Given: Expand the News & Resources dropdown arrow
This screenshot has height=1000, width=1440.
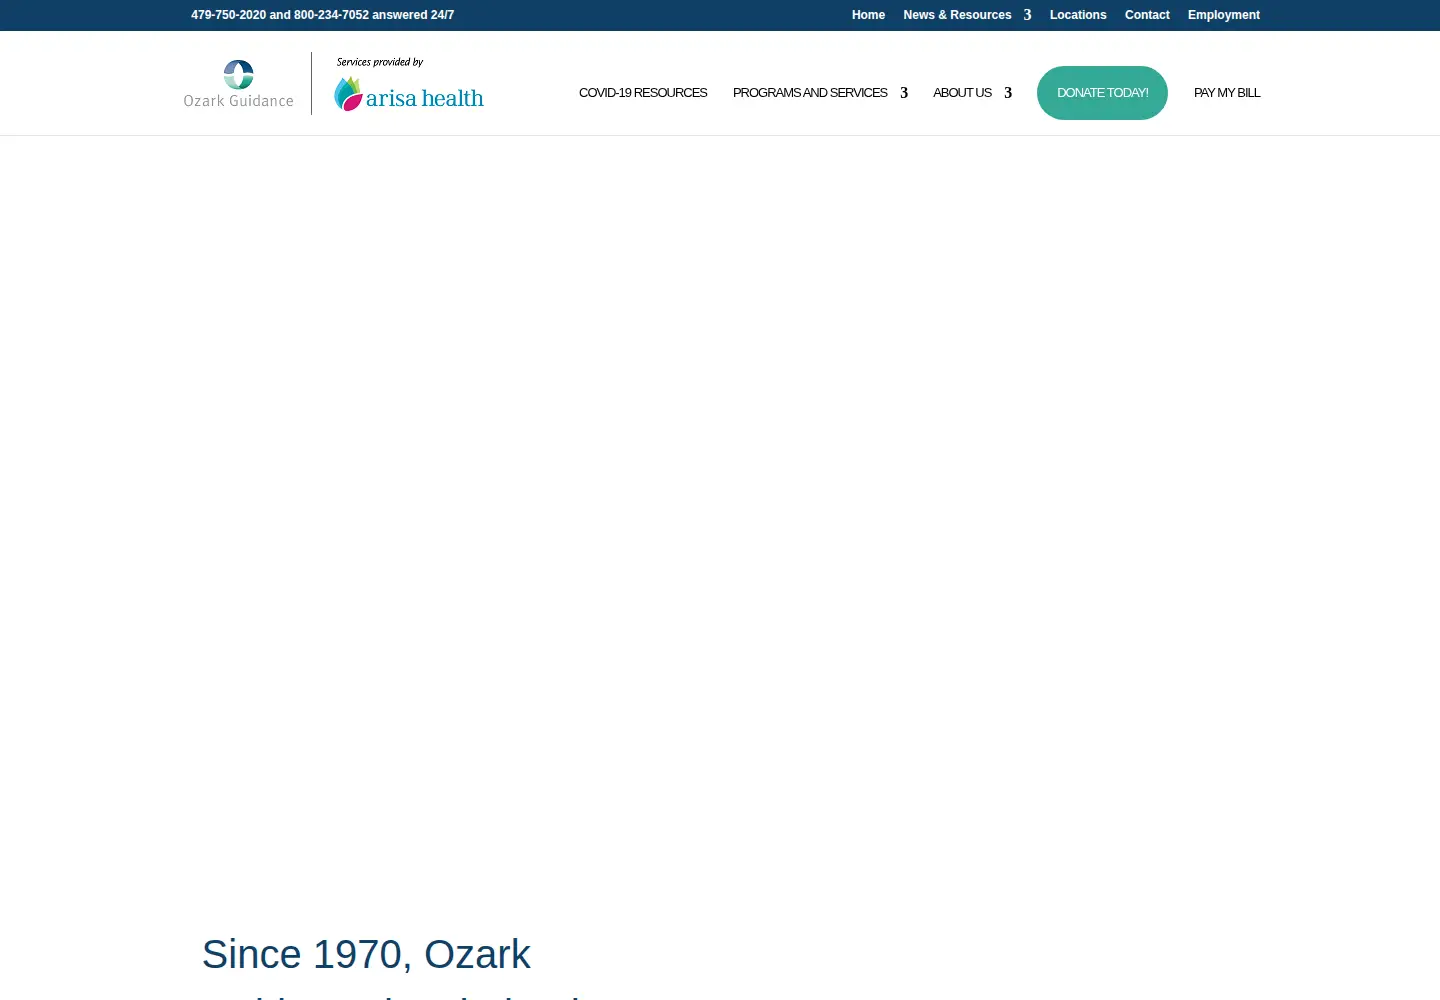Looking at the screenshot, I should click(x=1027, y=15).
